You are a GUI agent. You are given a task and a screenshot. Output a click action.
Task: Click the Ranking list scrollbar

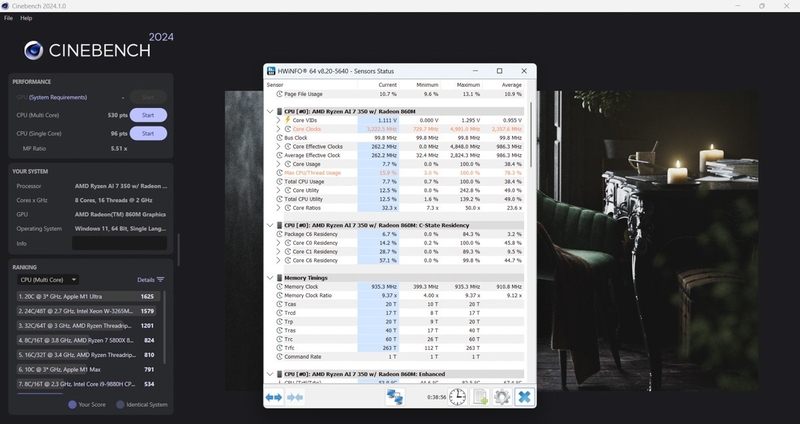tap(164, 327)
